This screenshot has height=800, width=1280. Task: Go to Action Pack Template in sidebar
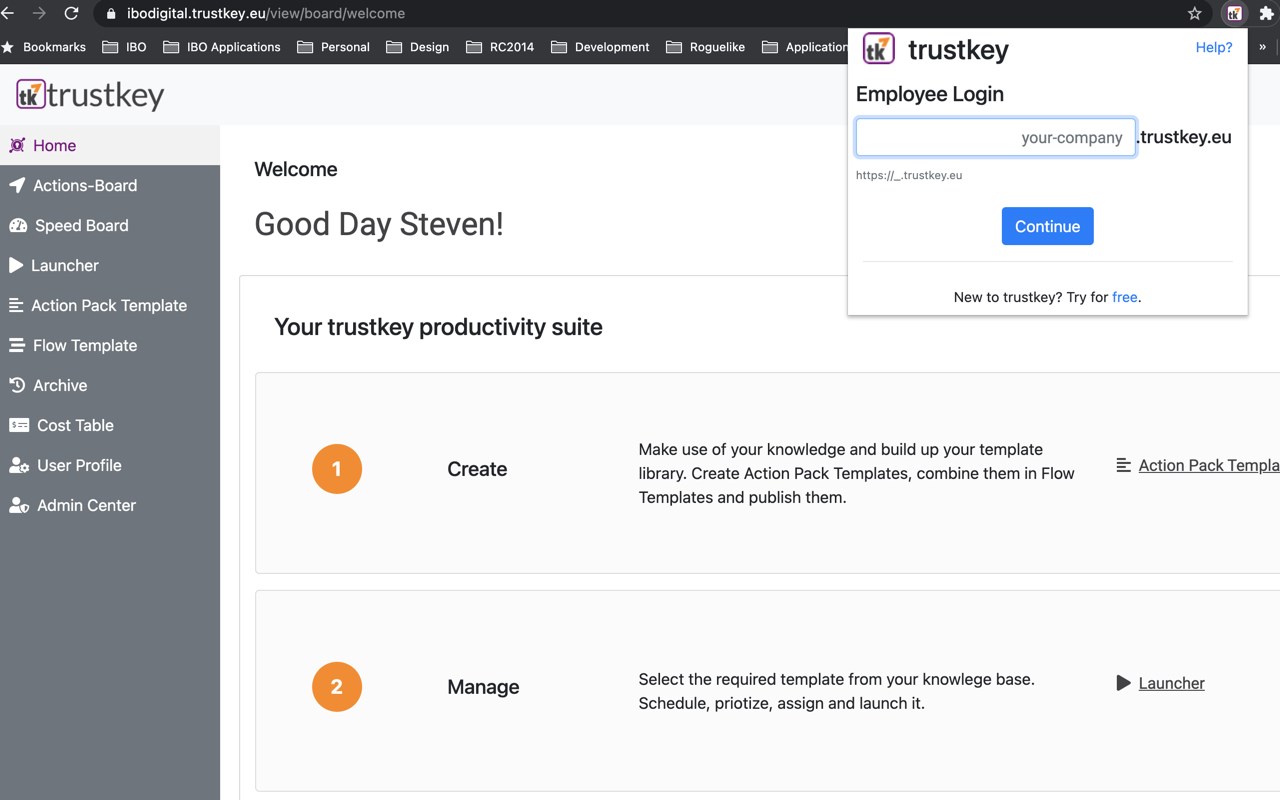click(x=110, y=305)
